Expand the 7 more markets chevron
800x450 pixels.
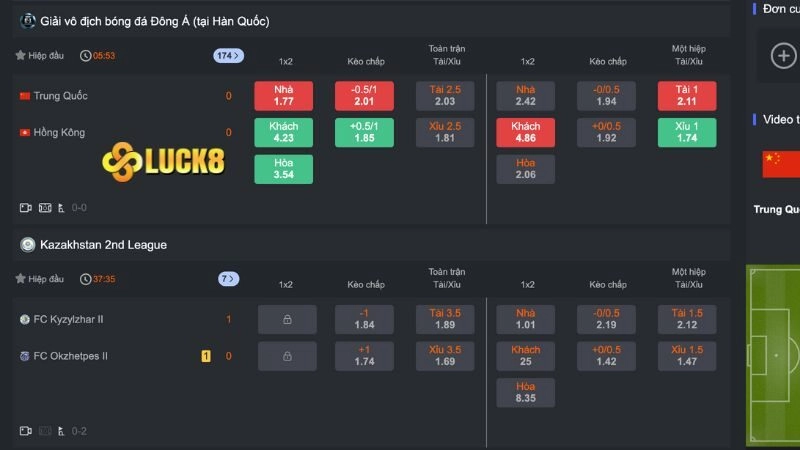point(229,279)
